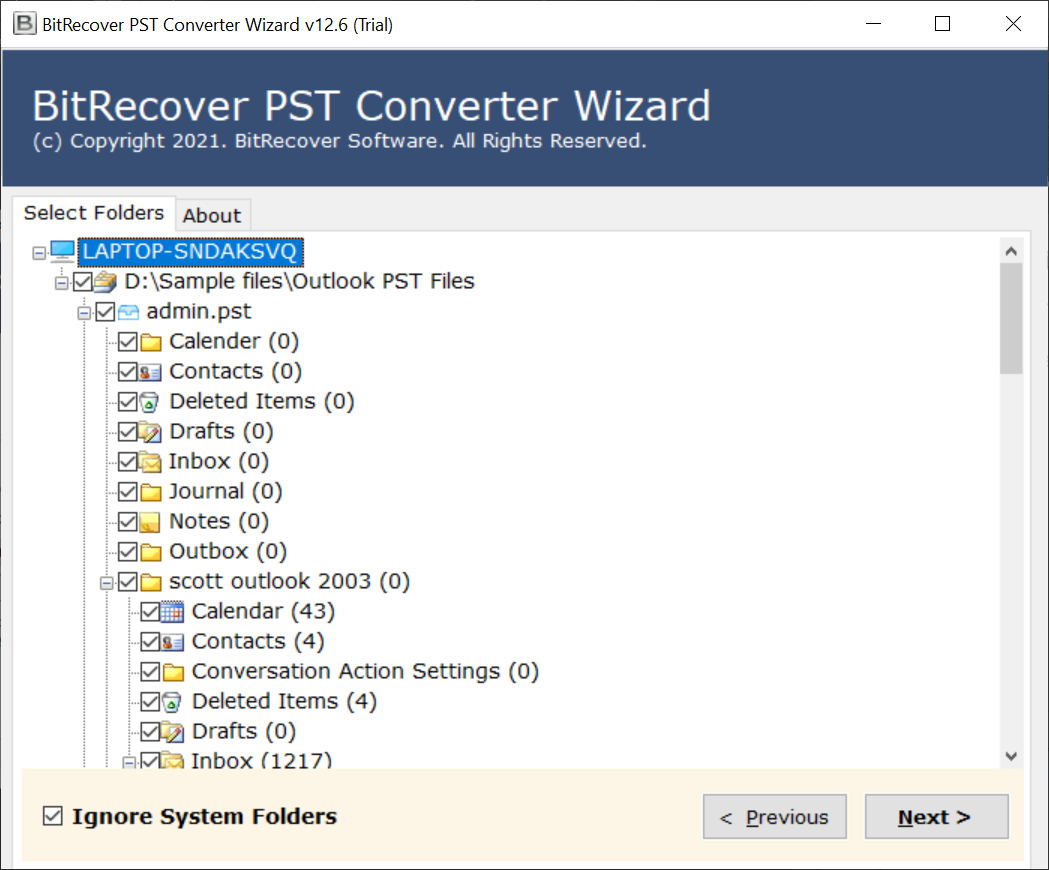Uncheck the Outbox (0) checkbox
This screenshot has height=870, width=1049.
point(128,552)
